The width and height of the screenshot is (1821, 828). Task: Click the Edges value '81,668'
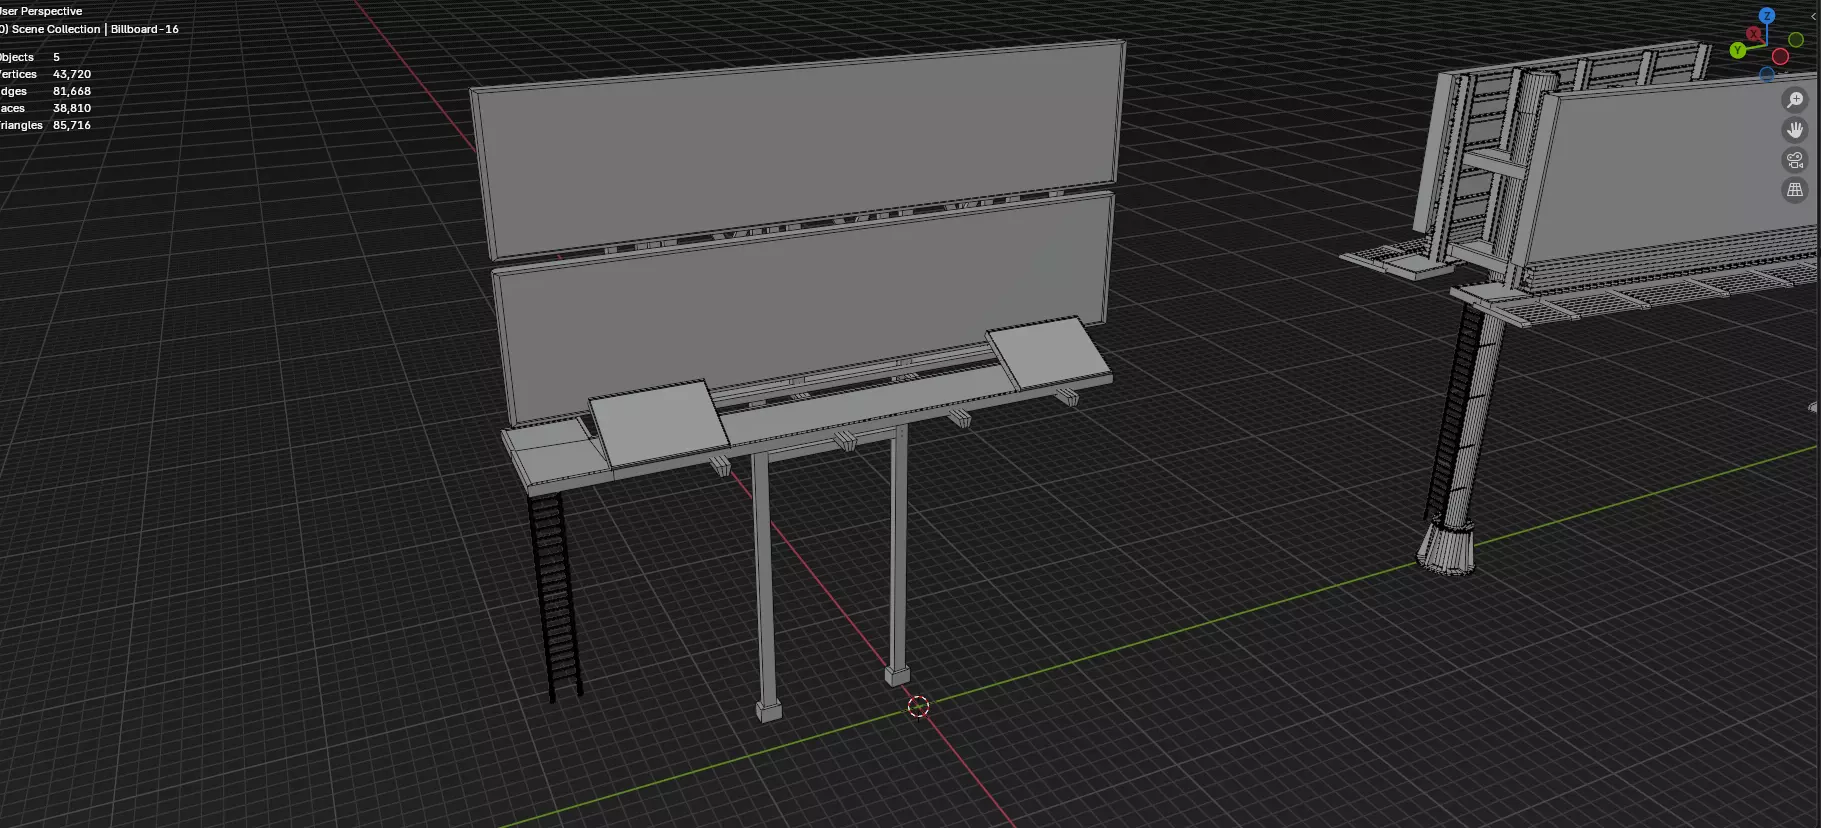click(72, 91)
